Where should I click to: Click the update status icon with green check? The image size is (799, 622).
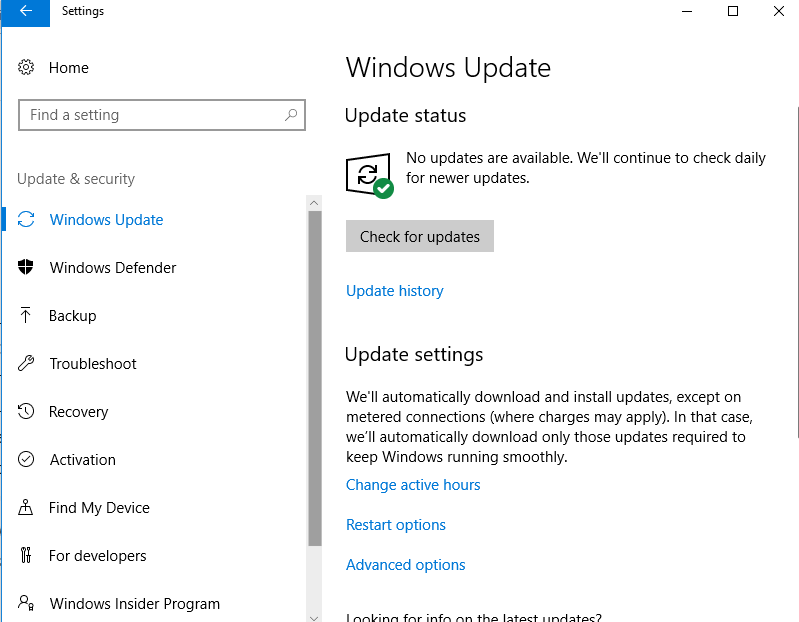(x=370, y=175)
